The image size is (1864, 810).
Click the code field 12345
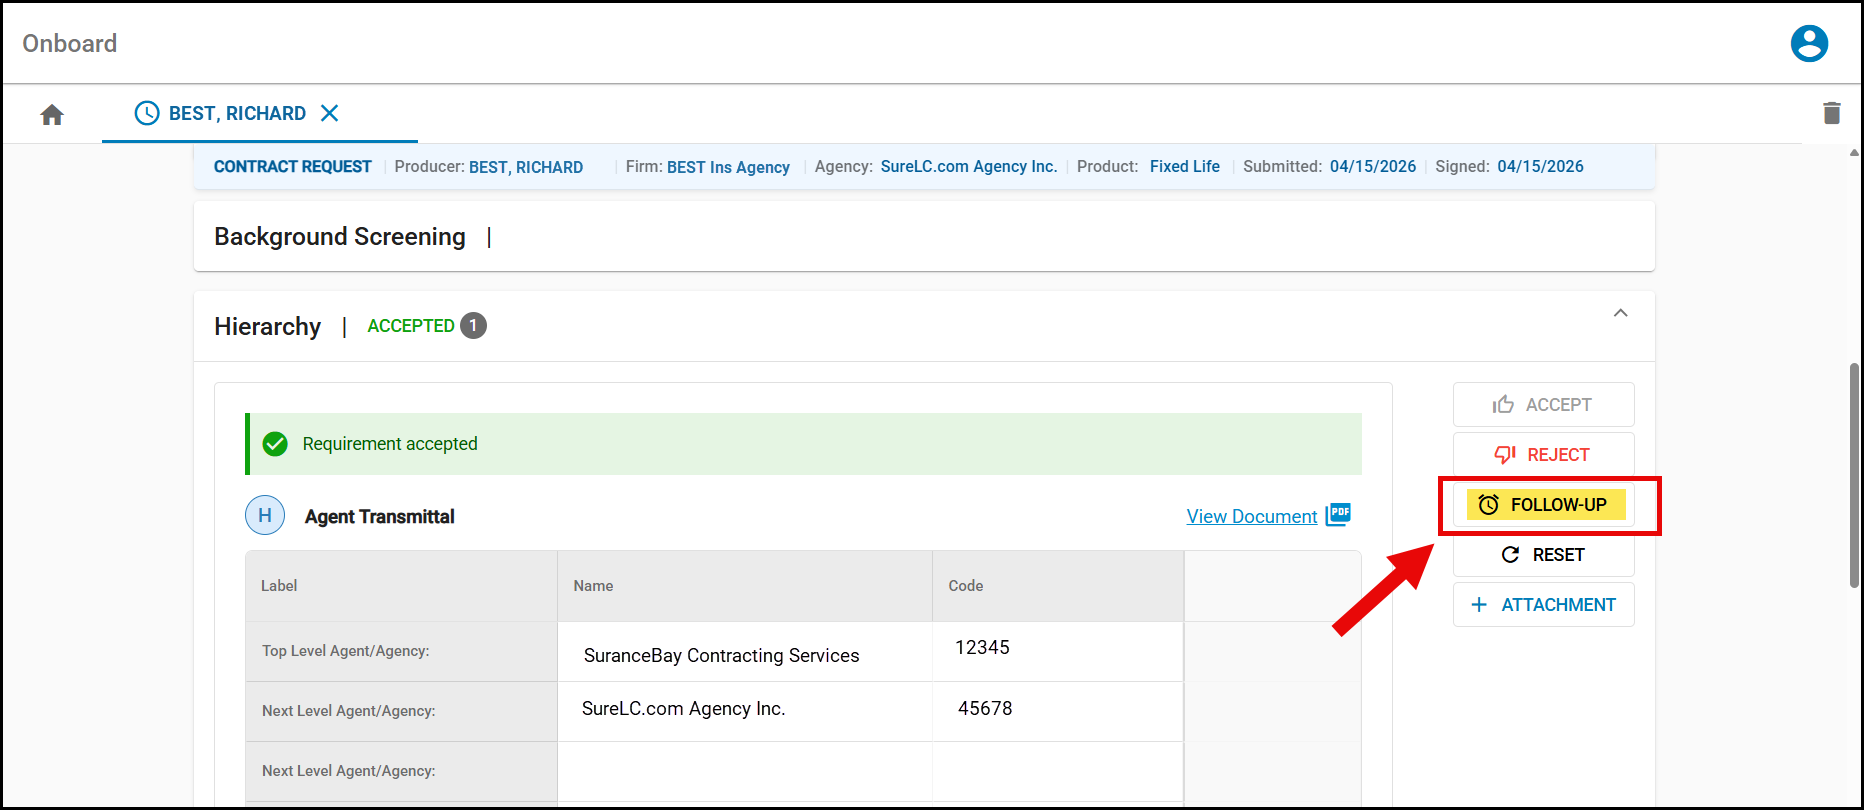click(1057, 652)
